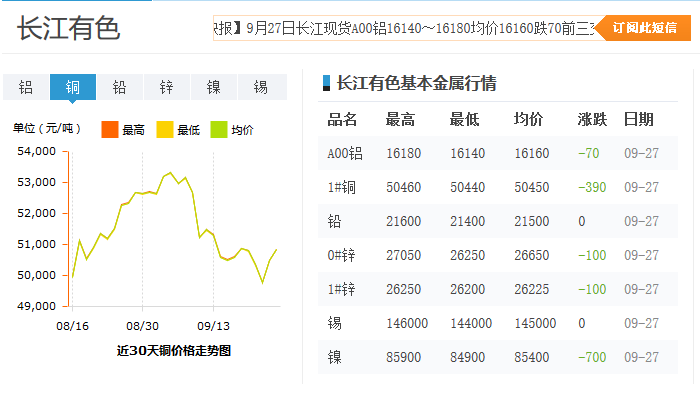The image size is (700, 406).
Task: Open the A00铝 row in table
Action: tap(345, 153)
